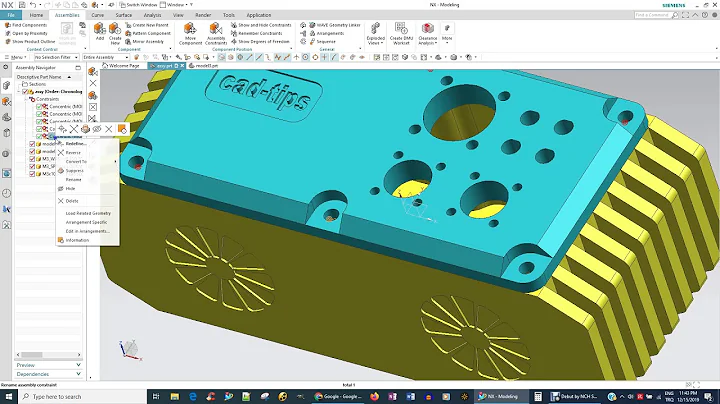Open the Welcome Page tab
Viewport: 720px width, 404px height.
coord(121,66)
